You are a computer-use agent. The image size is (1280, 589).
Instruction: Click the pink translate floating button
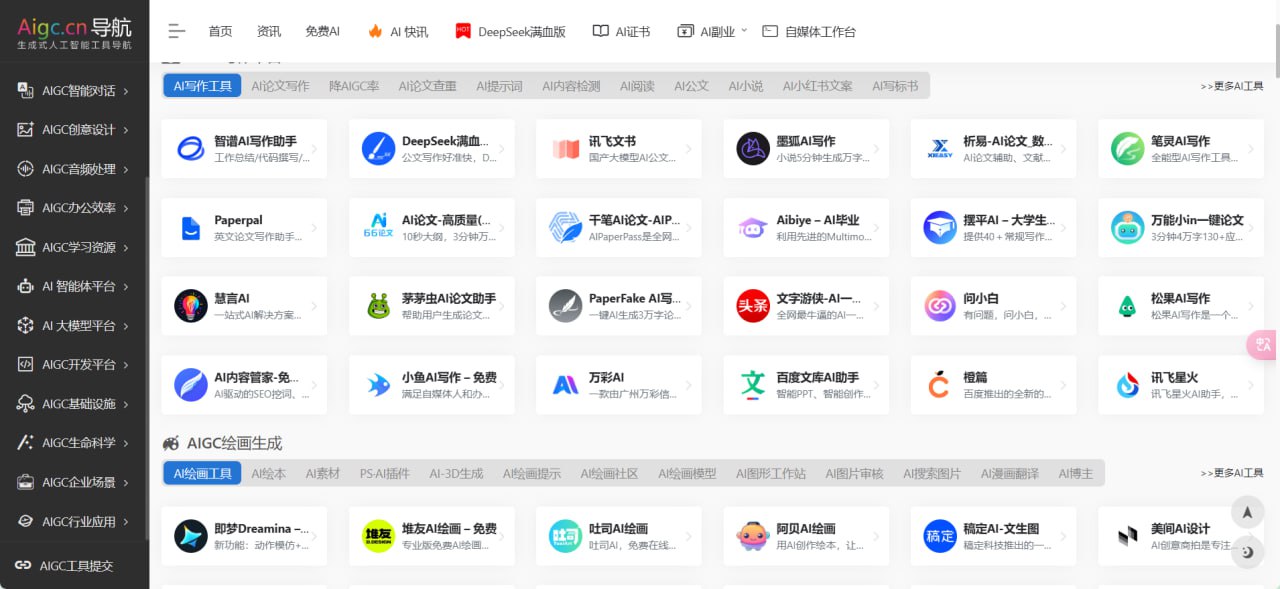tap(1262, 344)
